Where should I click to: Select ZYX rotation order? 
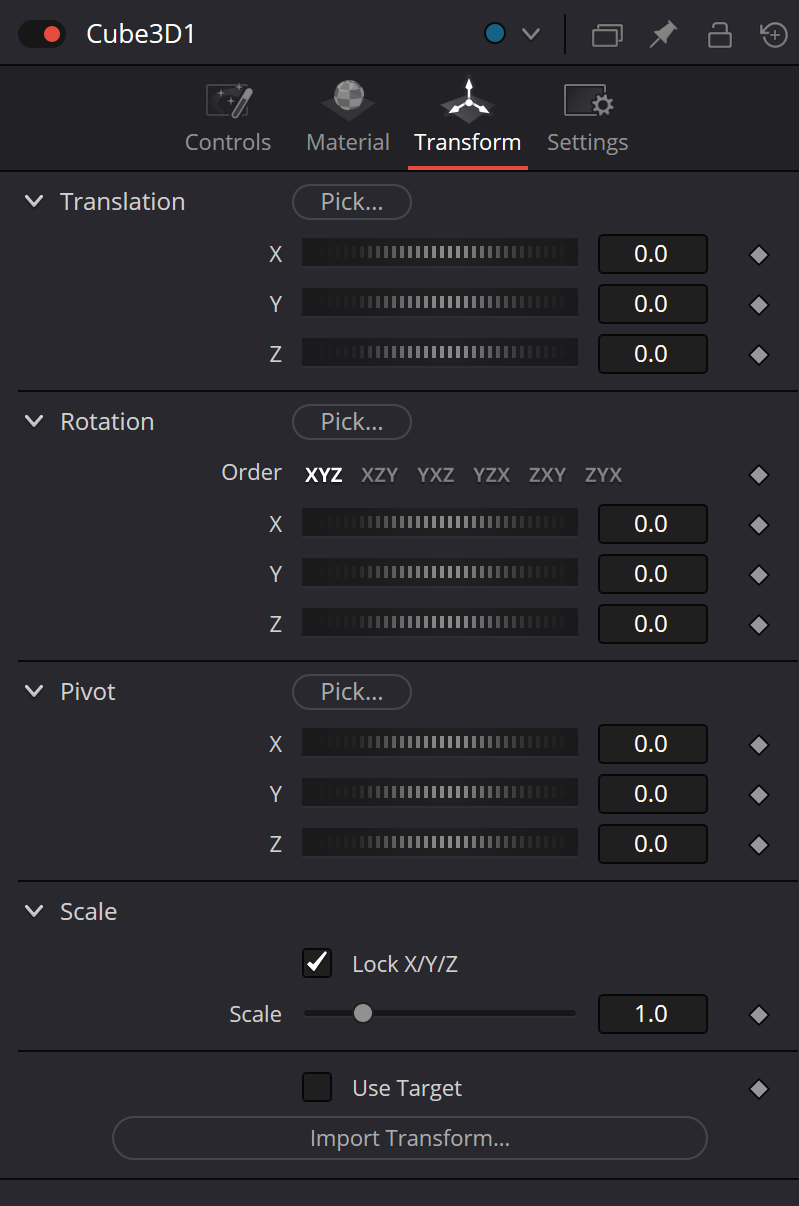pyautogui.click(x=604, y=475)
